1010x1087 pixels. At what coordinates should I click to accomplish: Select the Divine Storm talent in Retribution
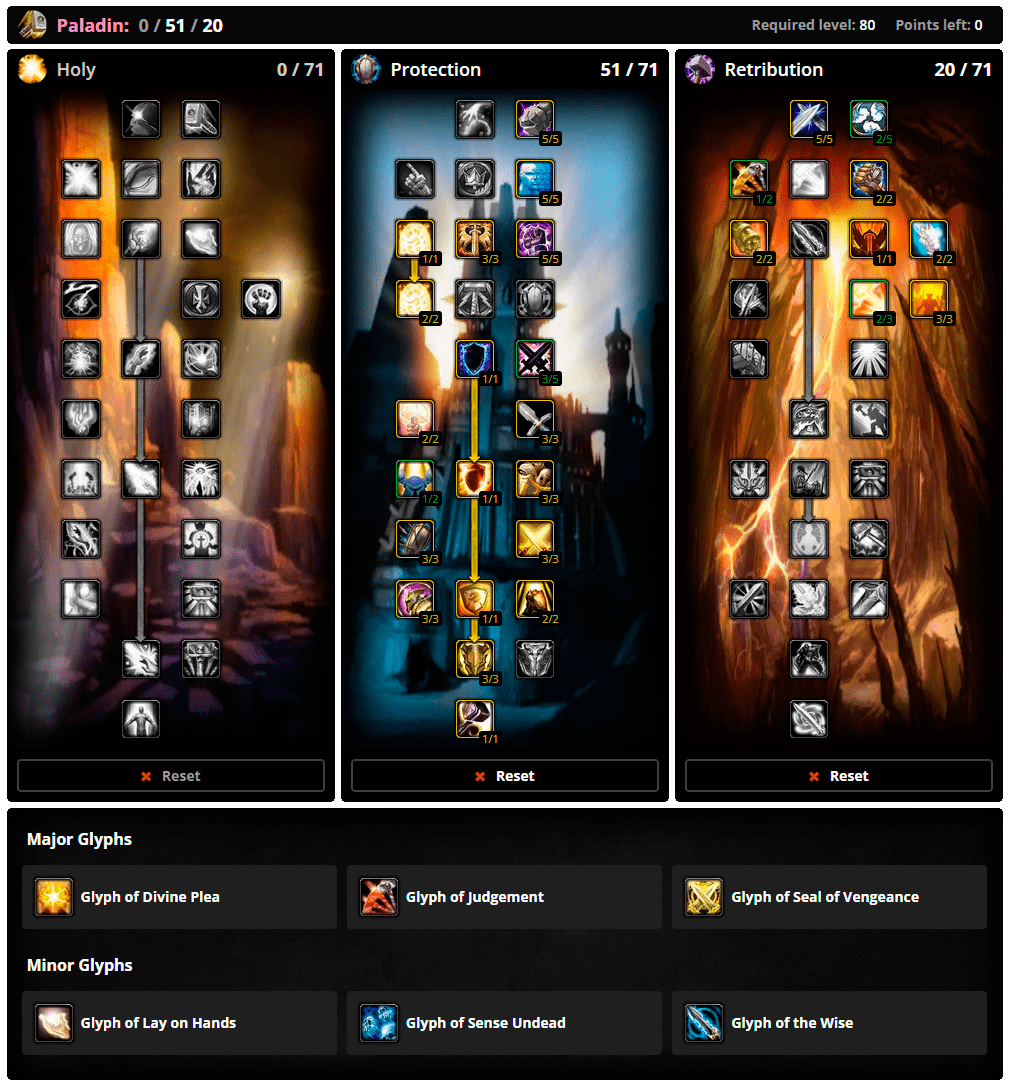pyautogui.click(x=809, y=719)
